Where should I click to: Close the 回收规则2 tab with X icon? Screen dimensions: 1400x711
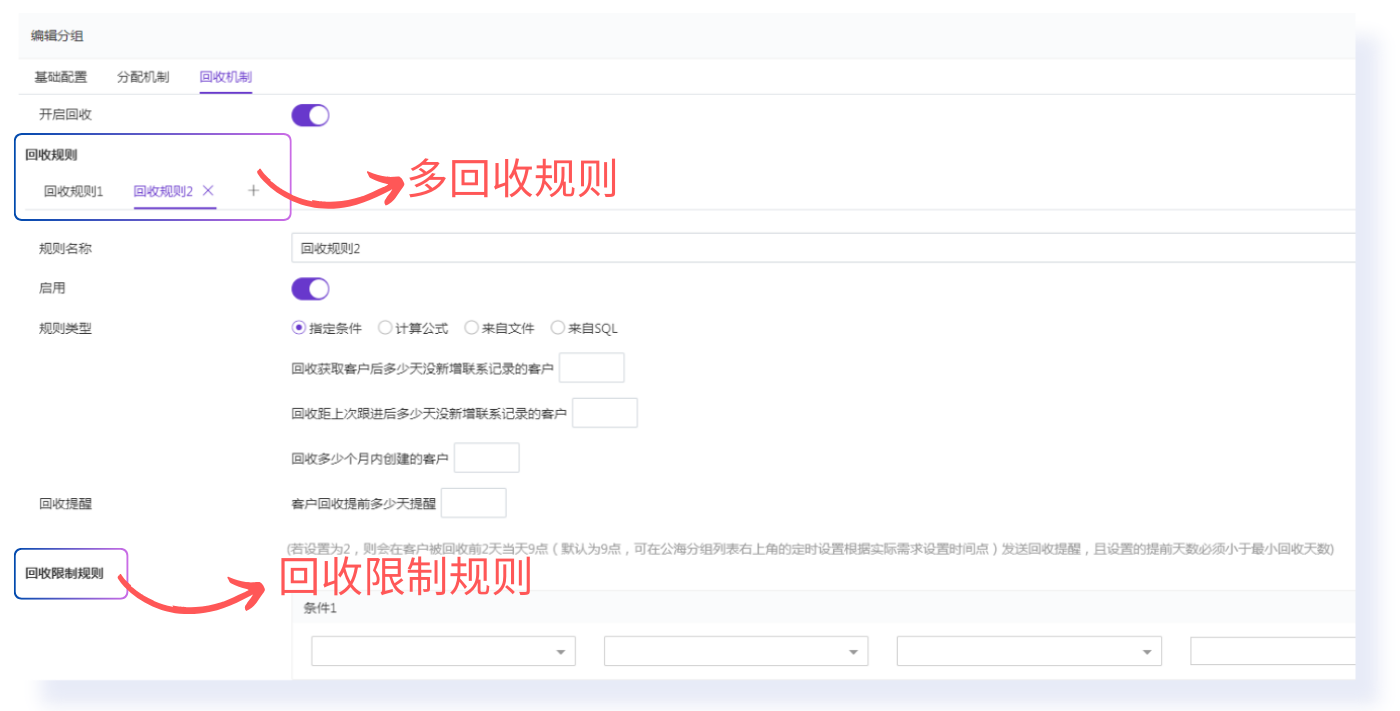click(x=208, y=190)
